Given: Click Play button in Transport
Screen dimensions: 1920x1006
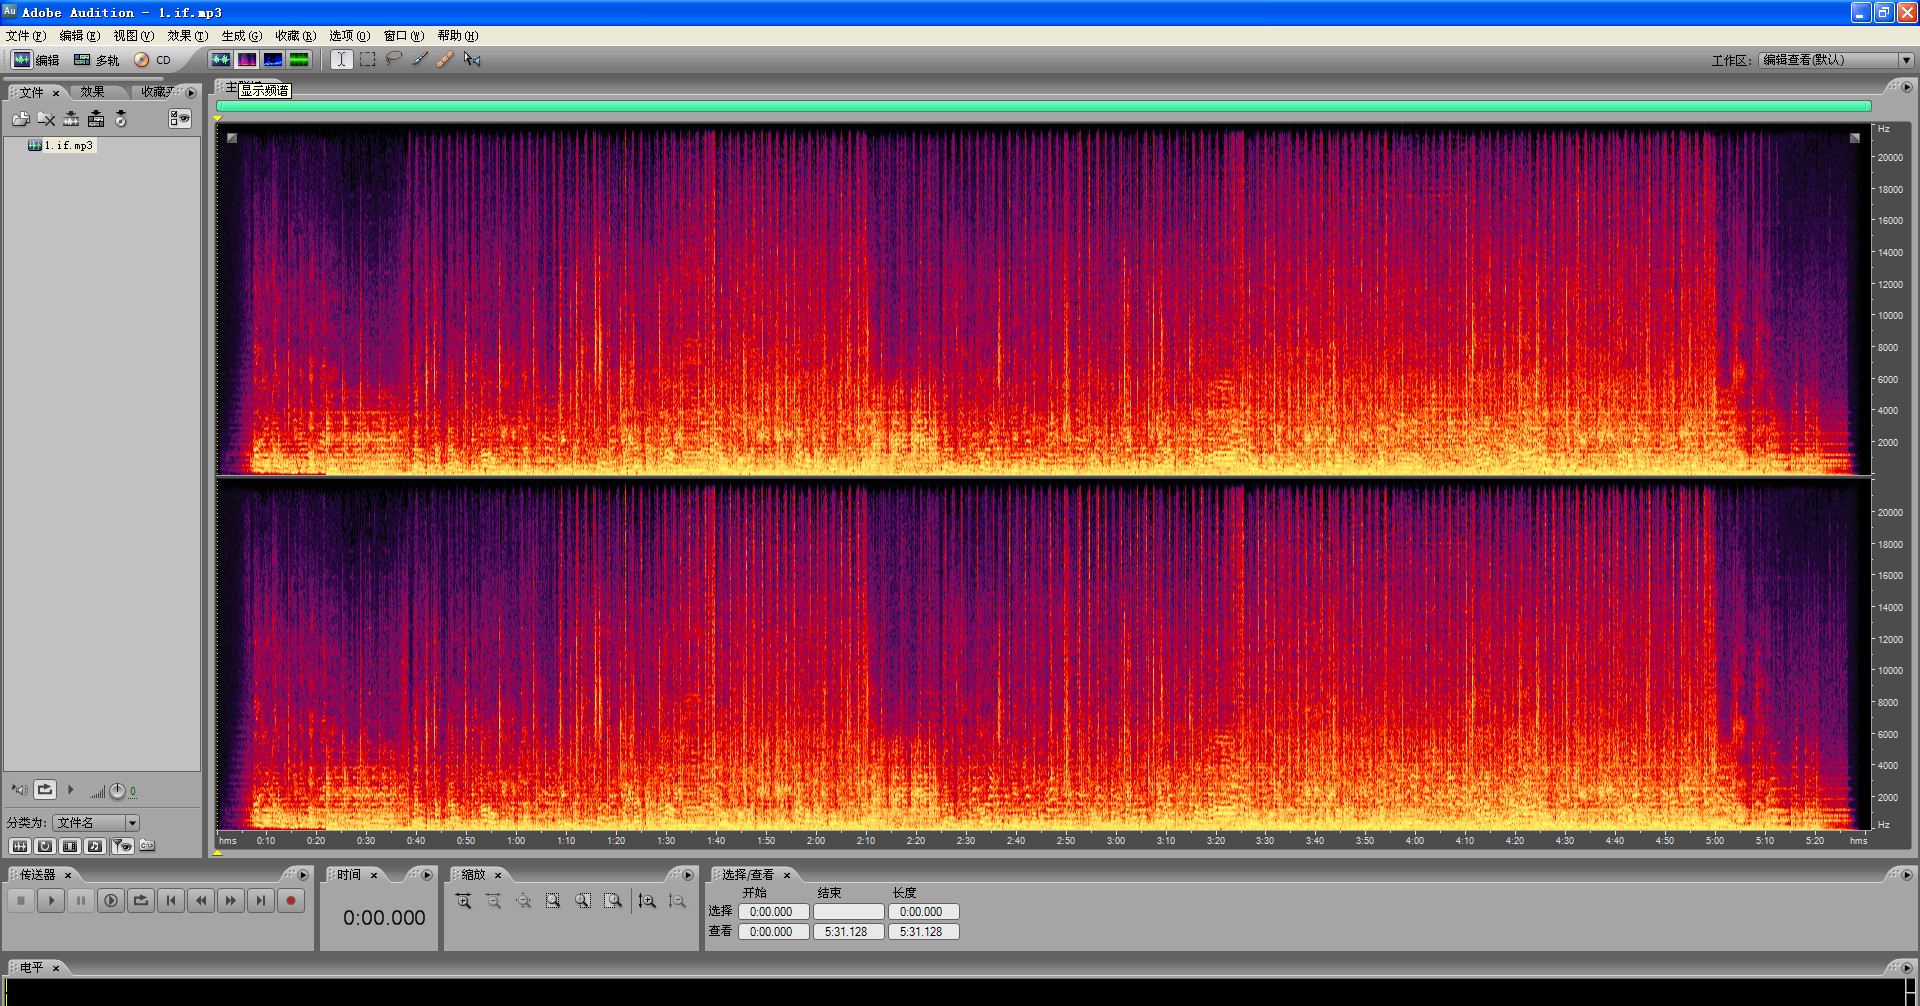Looking at the screenshot, I should click(x=51, y=901).
